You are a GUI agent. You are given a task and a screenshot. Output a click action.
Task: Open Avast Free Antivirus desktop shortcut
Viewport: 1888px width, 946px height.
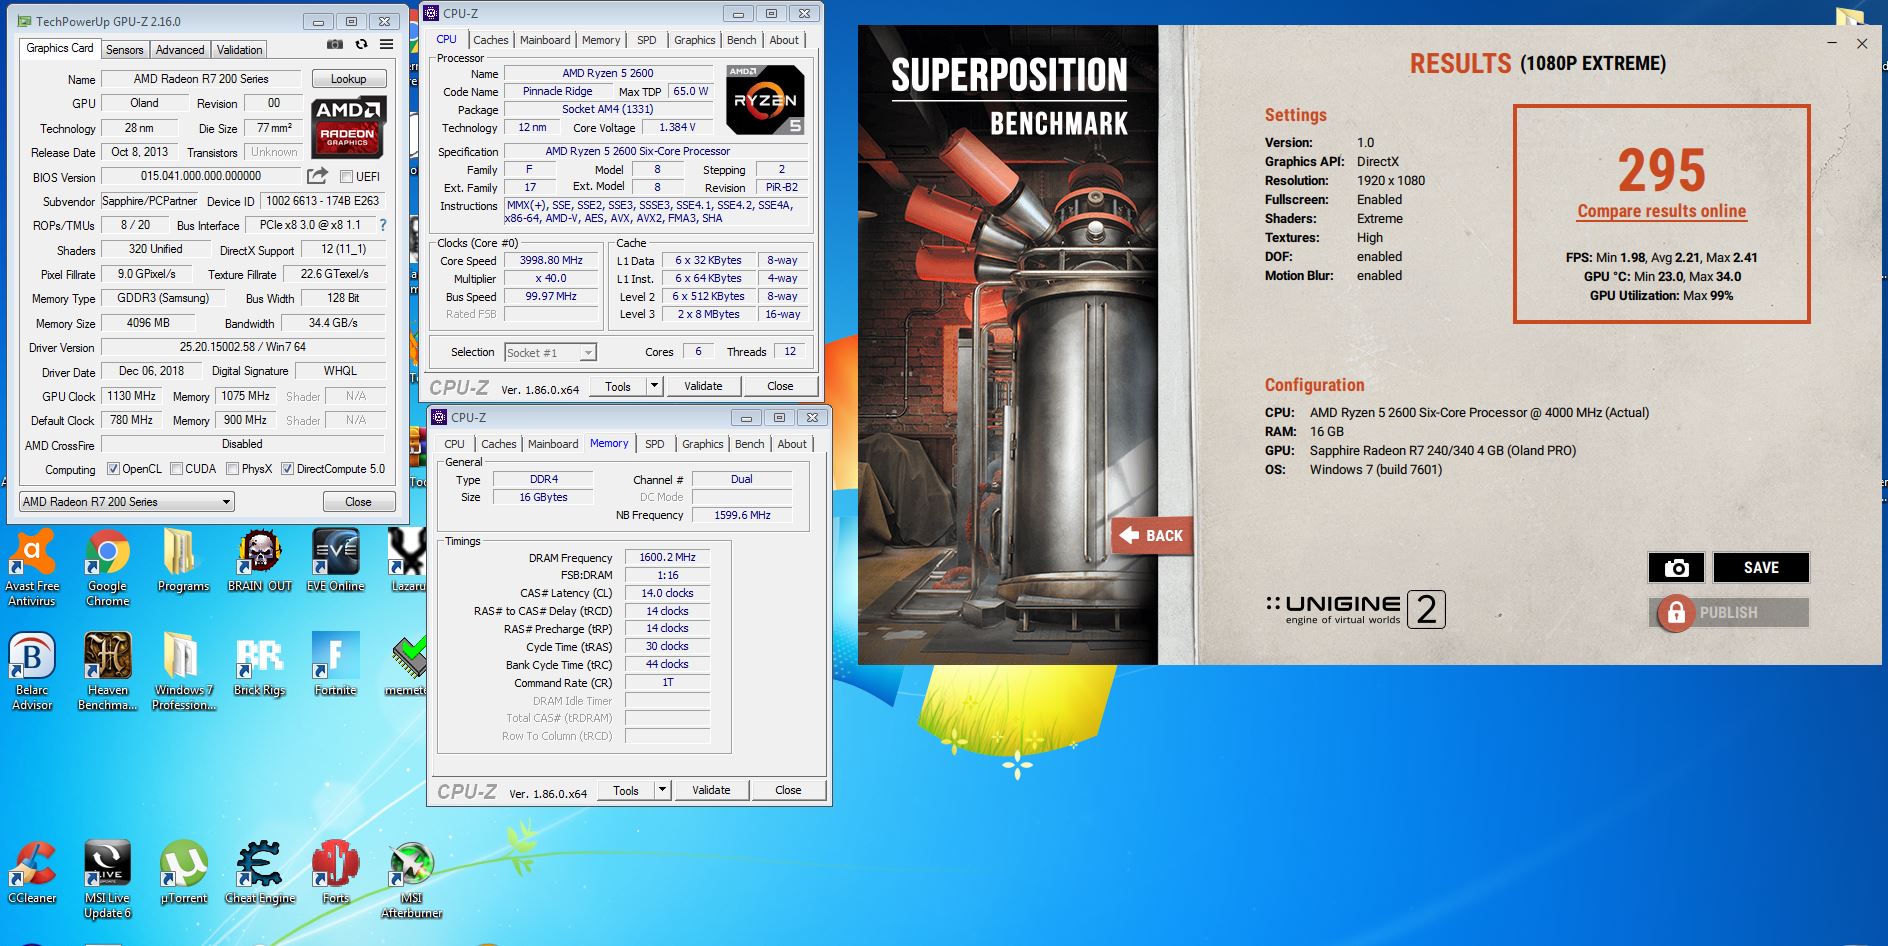coord(32,568)
